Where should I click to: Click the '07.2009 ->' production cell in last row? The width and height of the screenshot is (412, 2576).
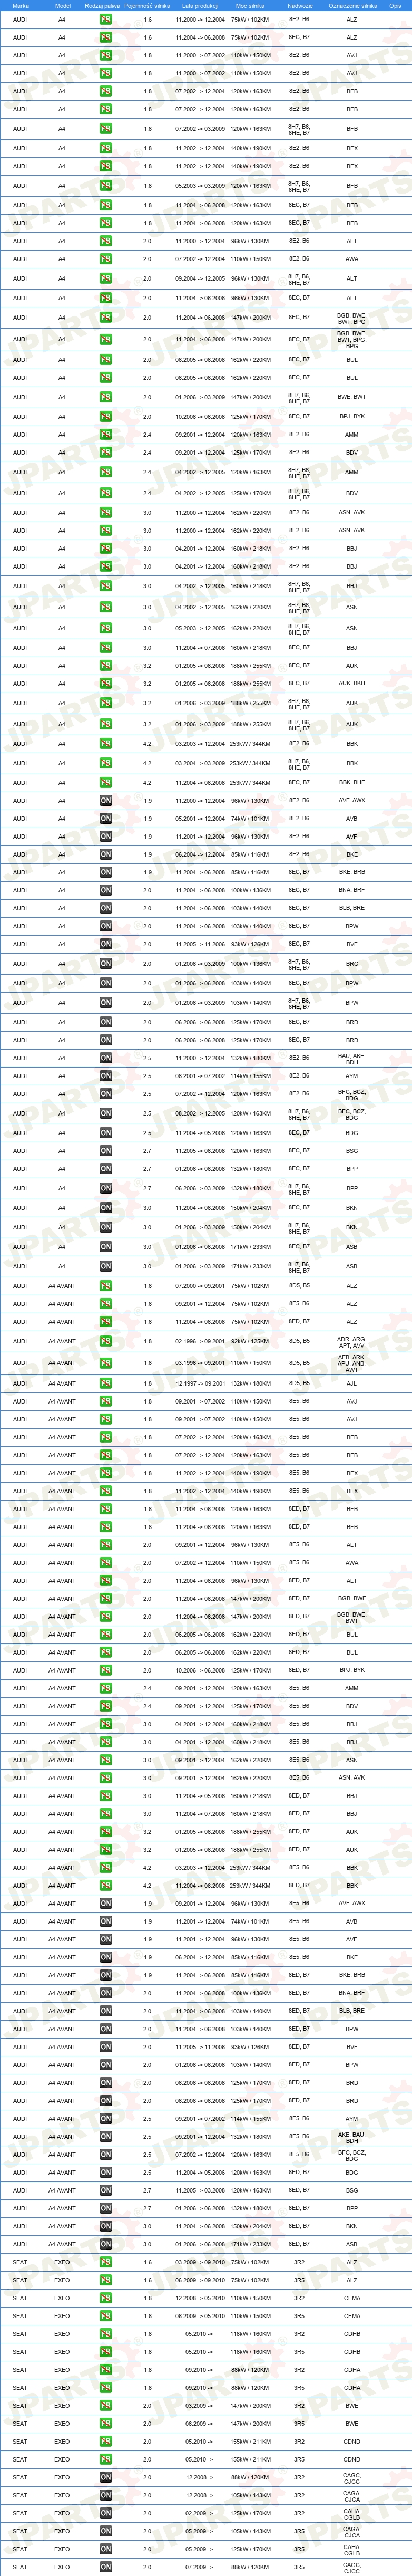coord(200,2567)
